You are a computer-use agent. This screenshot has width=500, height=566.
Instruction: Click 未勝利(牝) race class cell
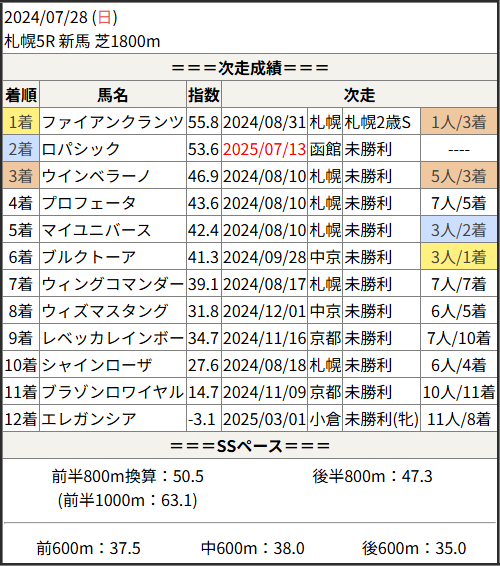tap(382, 419)
